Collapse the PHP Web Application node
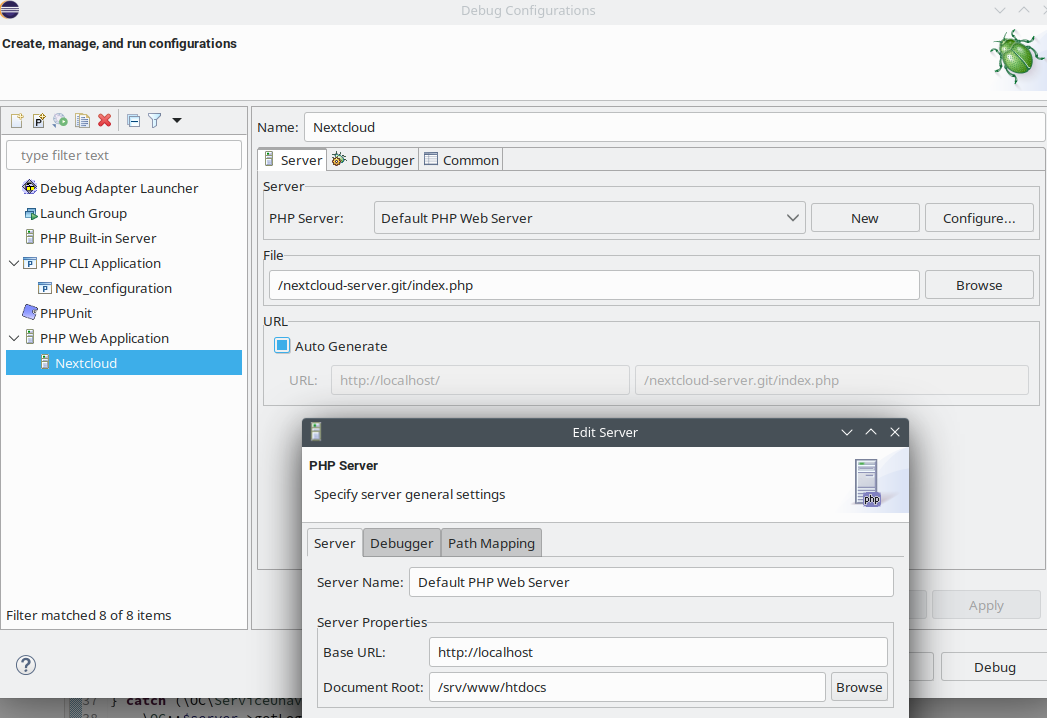The height and width of the screenshot is (718, 1047). (13, 339)
